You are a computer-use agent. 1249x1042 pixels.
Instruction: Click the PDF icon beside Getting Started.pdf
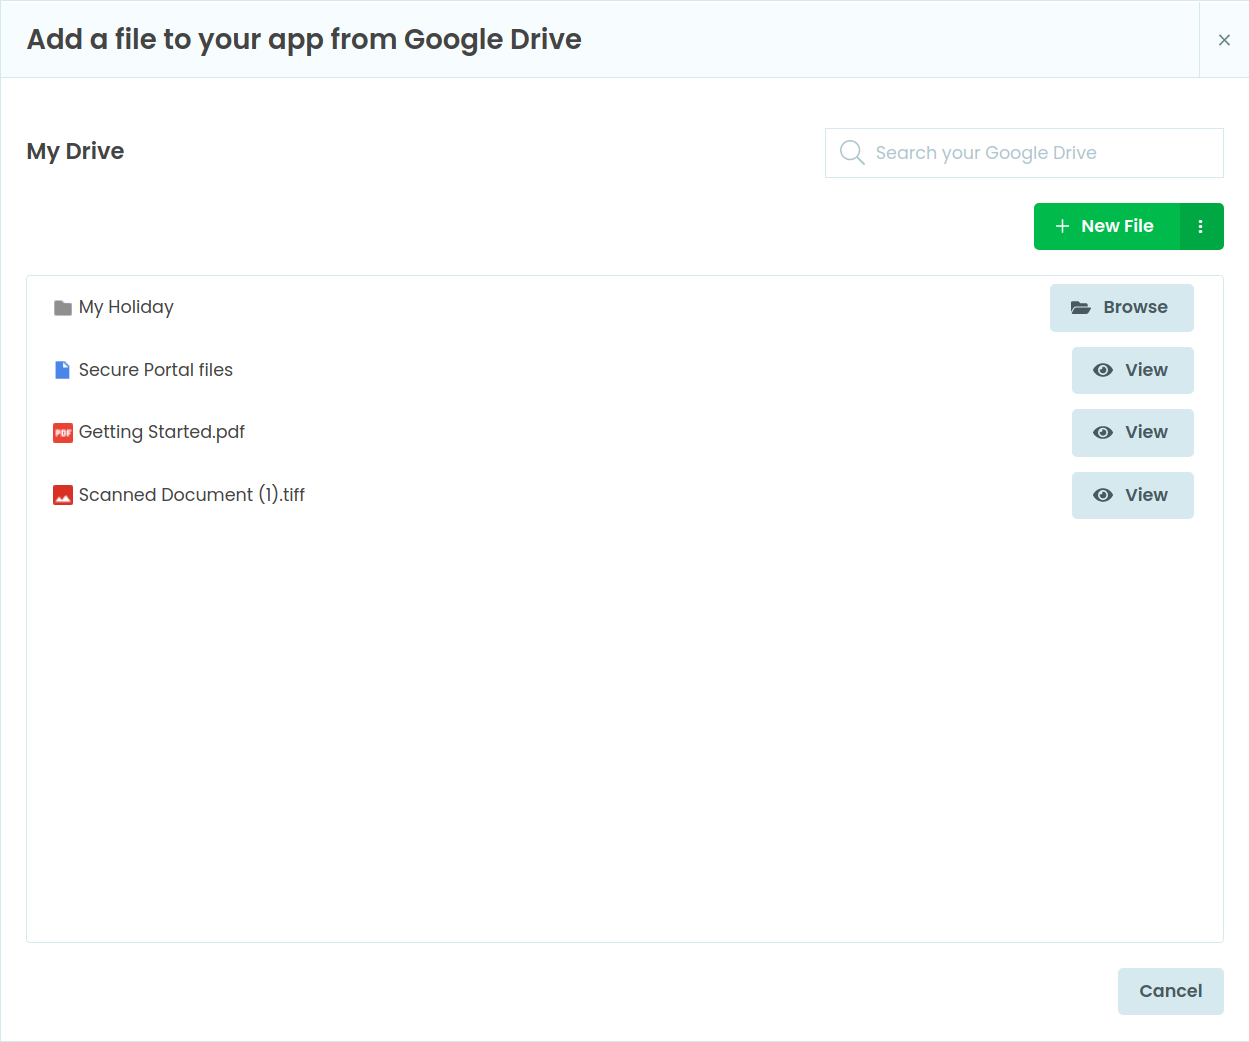click(x=61, y=431)
